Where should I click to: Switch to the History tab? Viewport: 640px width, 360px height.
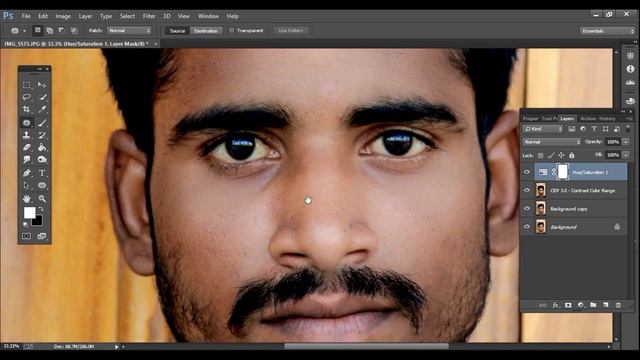tap(607, 119)
